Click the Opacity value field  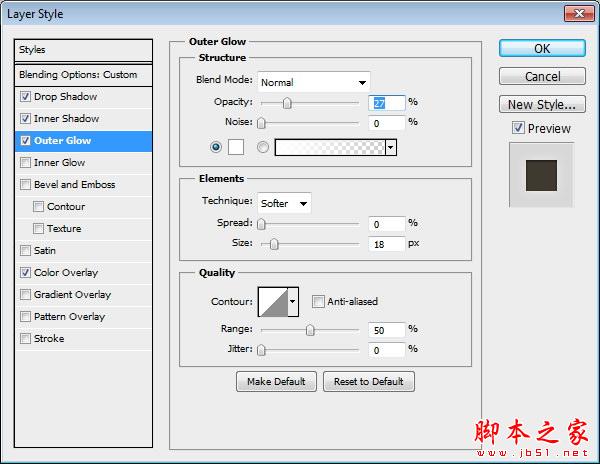point(386,103)
